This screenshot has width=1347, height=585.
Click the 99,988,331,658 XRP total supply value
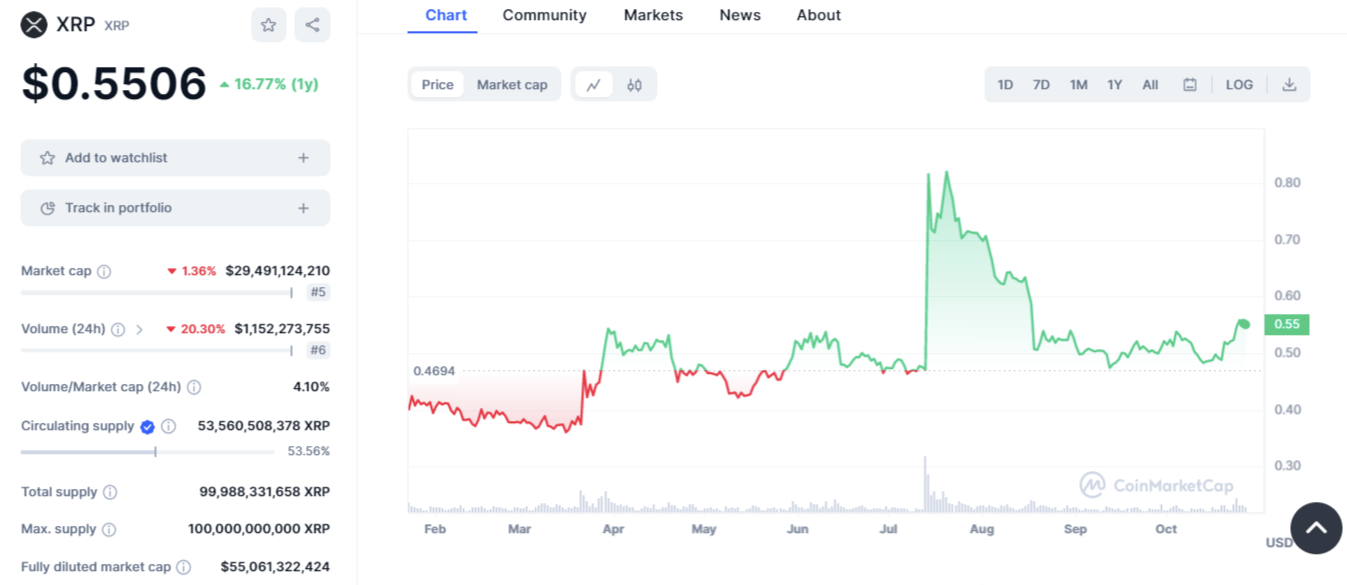[x=265, y=492]
